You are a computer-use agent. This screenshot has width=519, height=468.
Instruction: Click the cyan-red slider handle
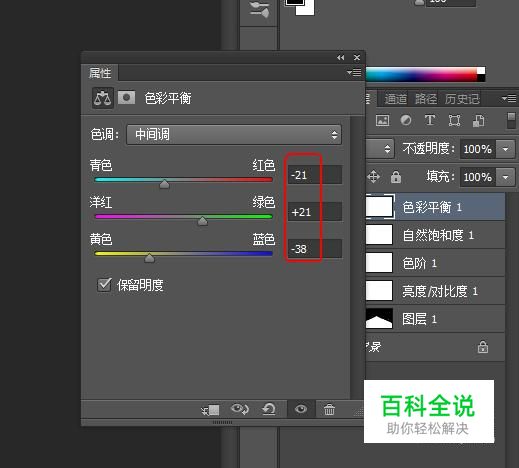click(x=164, y=183)
